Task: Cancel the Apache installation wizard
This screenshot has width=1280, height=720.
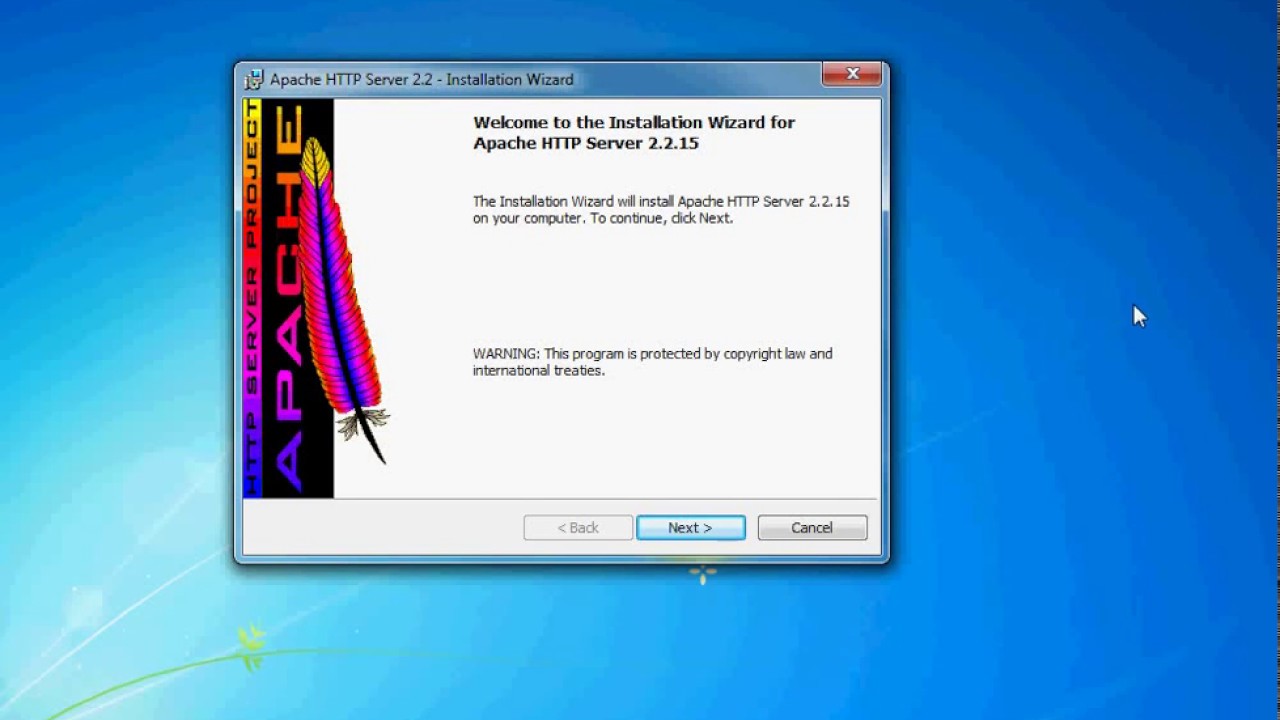Action: 812,528
